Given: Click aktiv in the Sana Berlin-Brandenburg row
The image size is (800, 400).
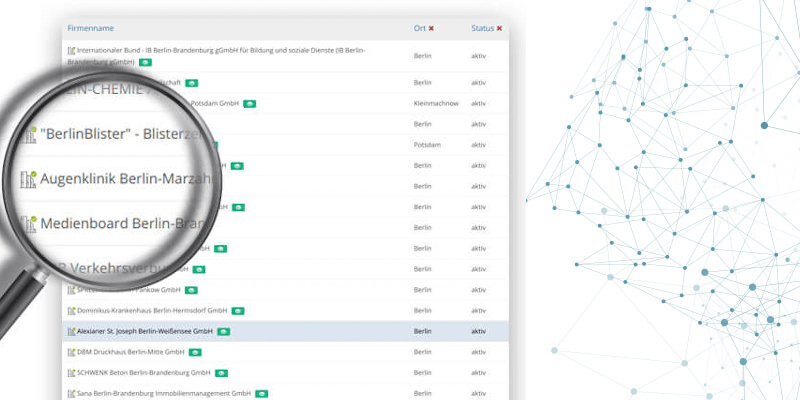Looking at the screenshot, I should pyautogui.click(x=479, y=393).
